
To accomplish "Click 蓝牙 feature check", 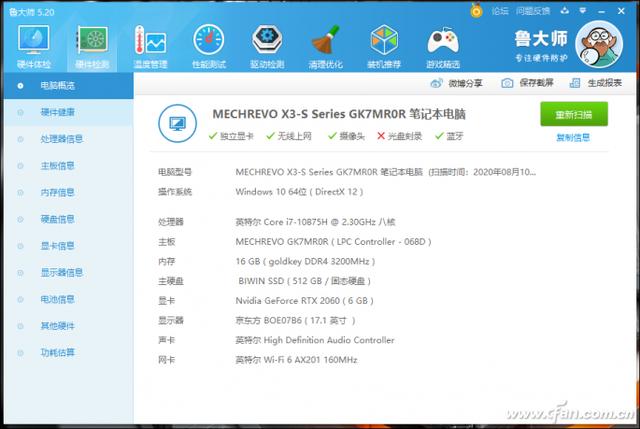I will tap(449, 136).
